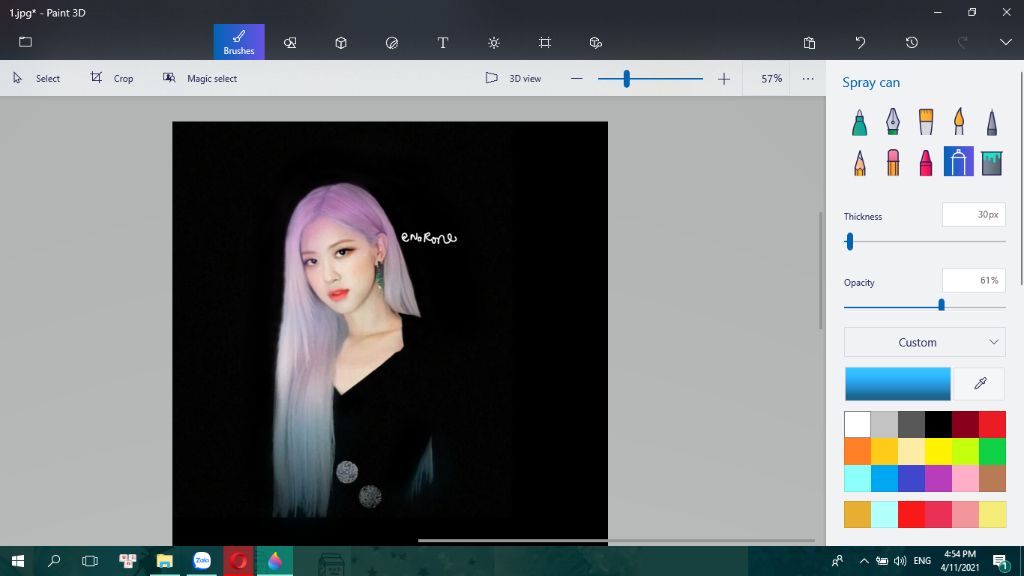Choose the white color swatch
Viewport: 1024px width, 576px height.
pos(857,424)
